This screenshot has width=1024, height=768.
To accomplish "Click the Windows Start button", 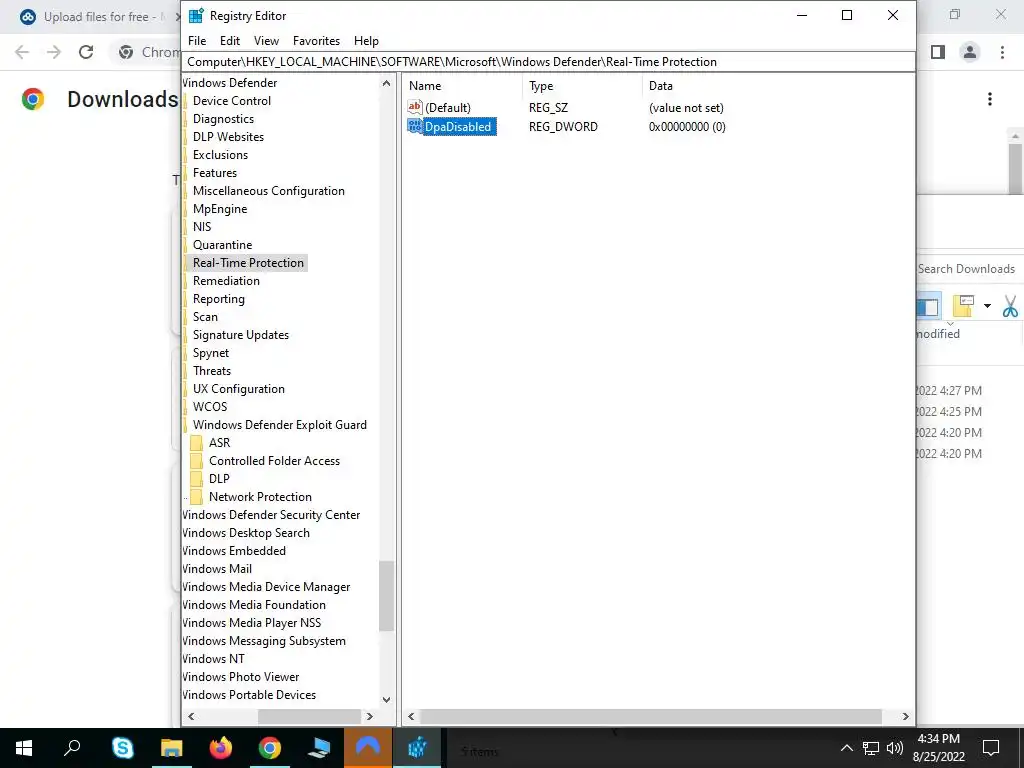I will 24,748.
